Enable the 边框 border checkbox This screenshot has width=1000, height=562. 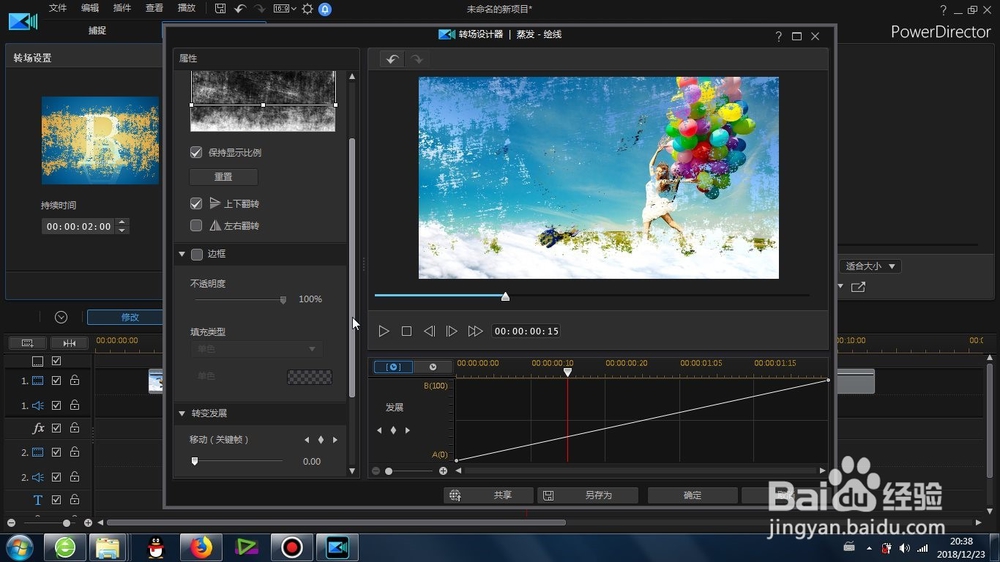pos(197,254)
